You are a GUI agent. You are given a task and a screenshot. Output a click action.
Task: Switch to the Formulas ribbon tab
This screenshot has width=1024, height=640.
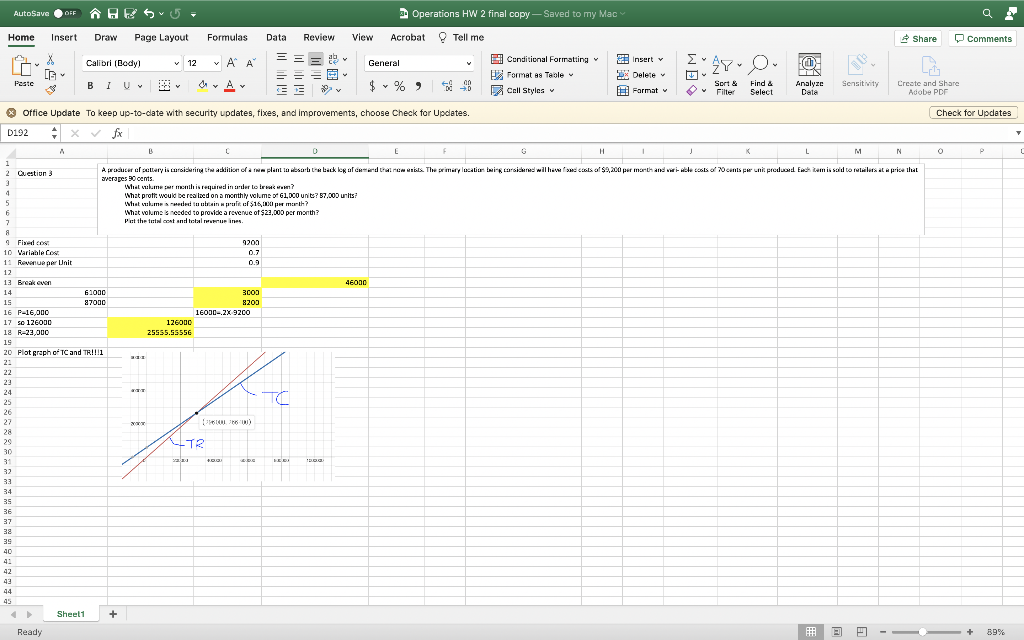[x=227, y=36]
